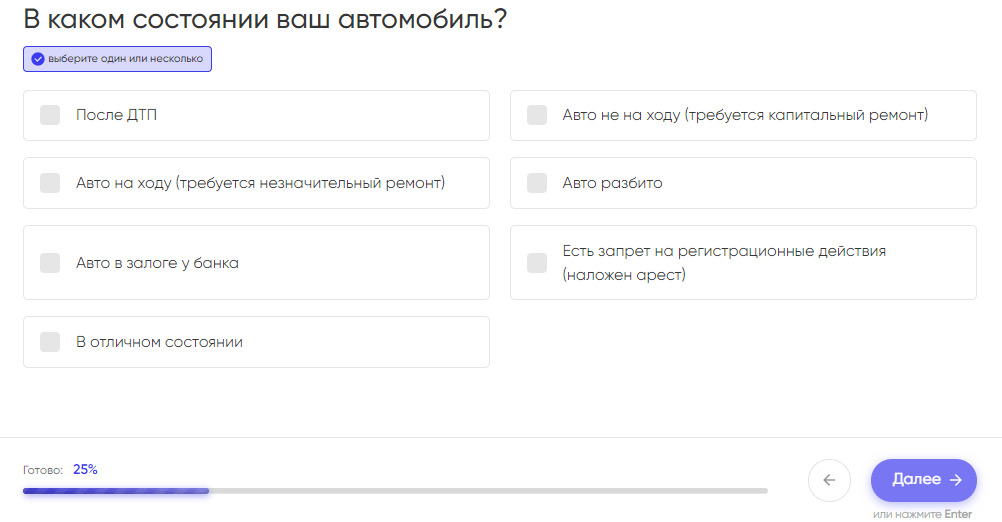Click the В отличном состоянии label text

click(x=159, y=342)
